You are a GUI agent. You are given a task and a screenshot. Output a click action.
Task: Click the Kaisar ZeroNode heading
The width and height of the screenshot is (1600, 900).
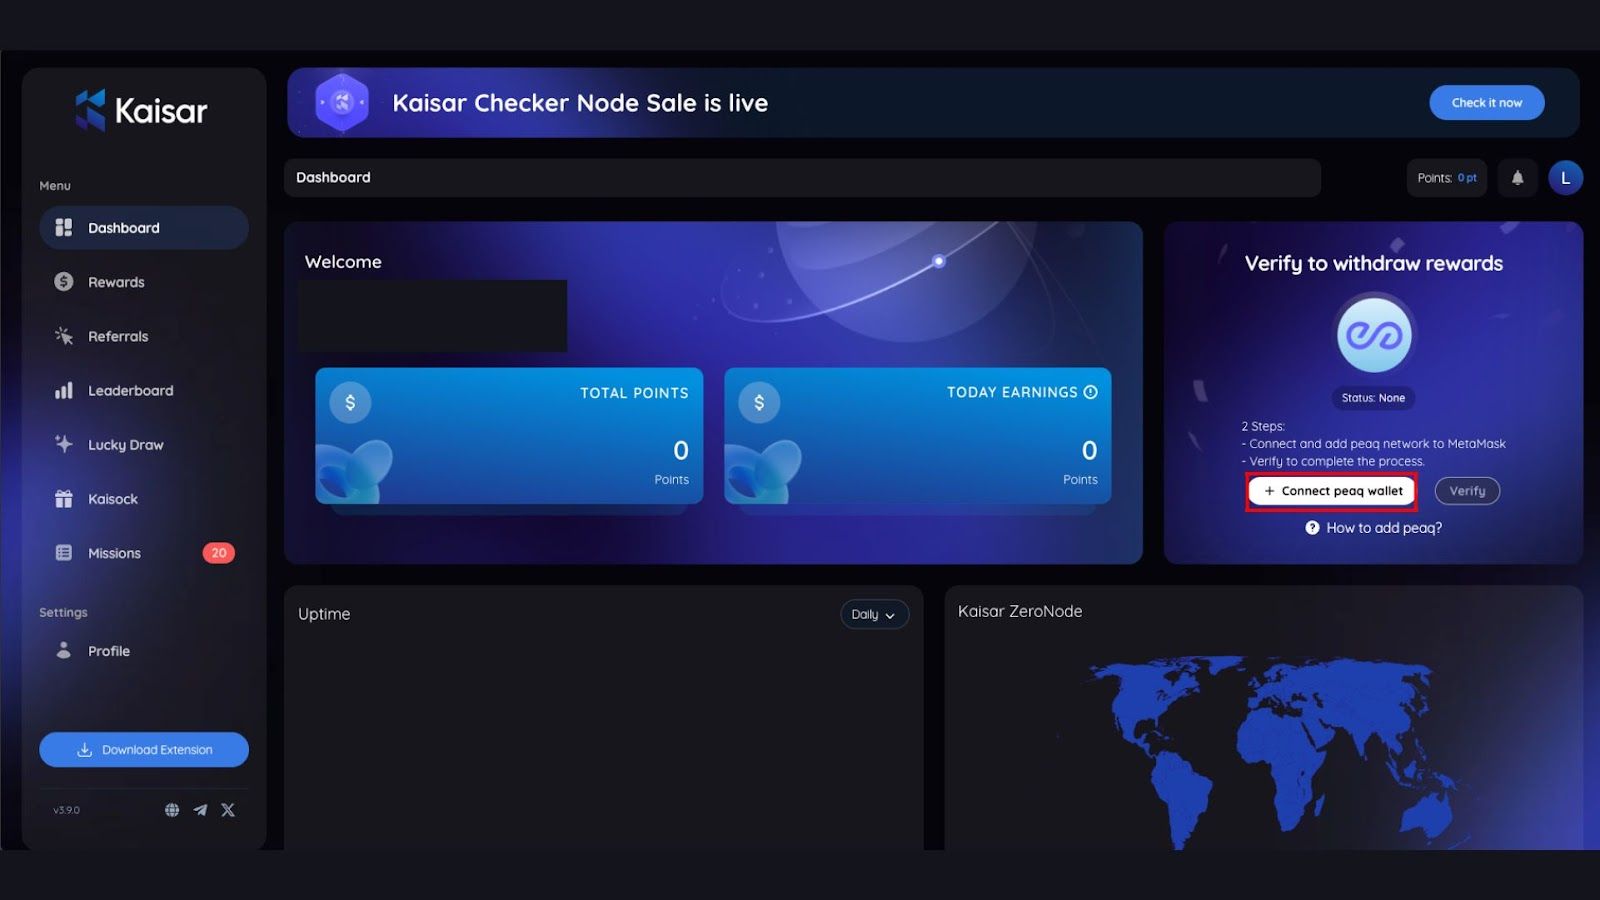(1020, 611)
